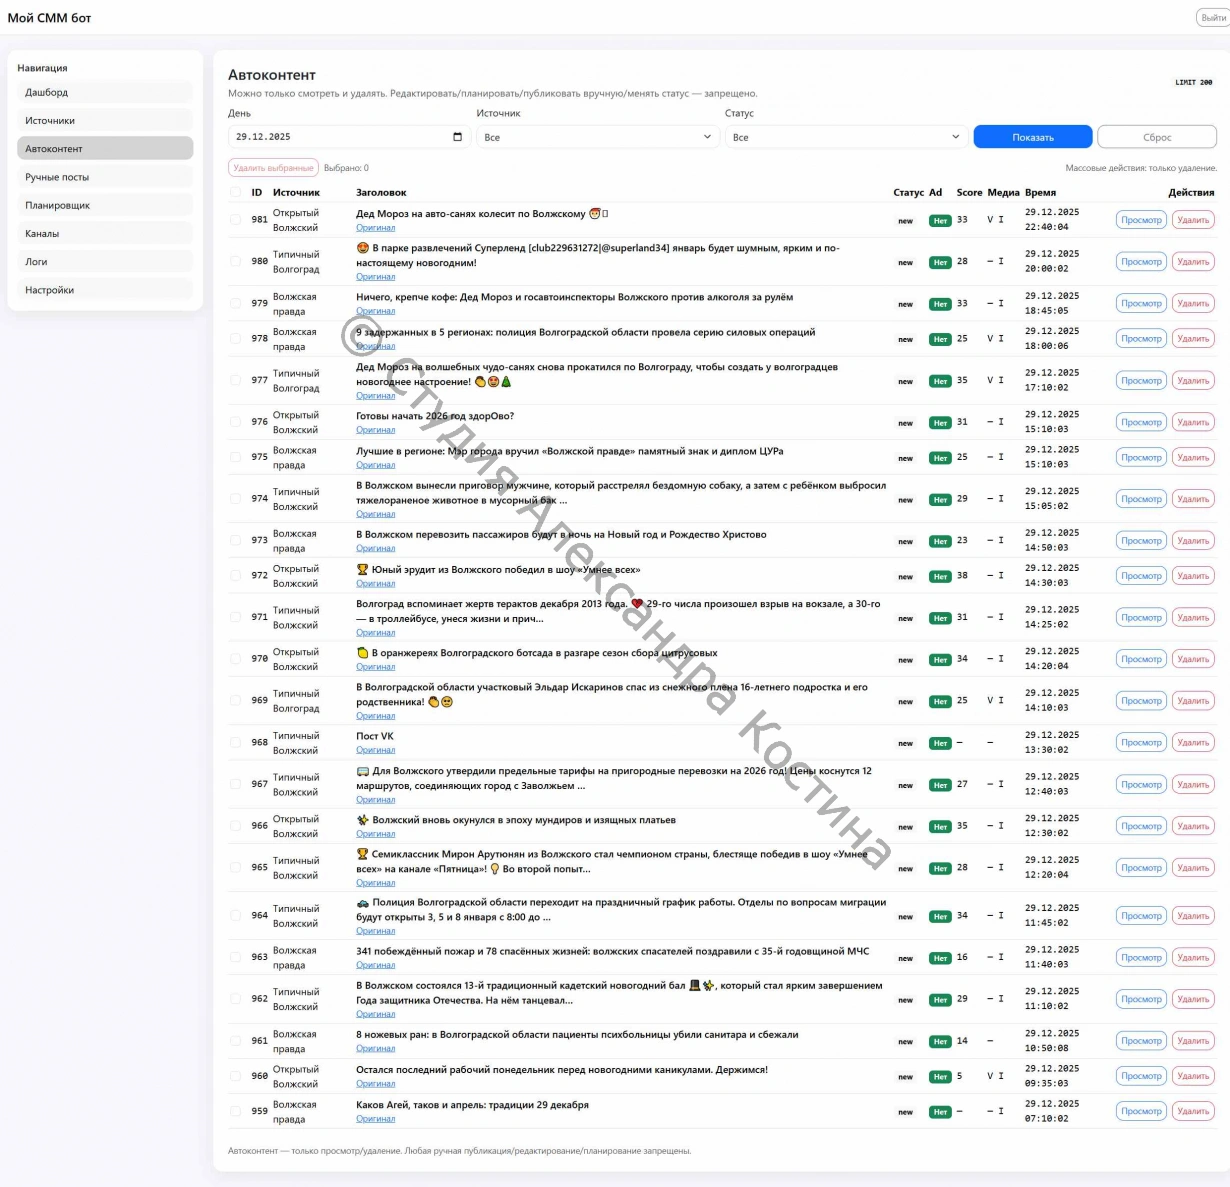
Task: Click the new status badge for post 959
Action: (x=905, y=1112)
